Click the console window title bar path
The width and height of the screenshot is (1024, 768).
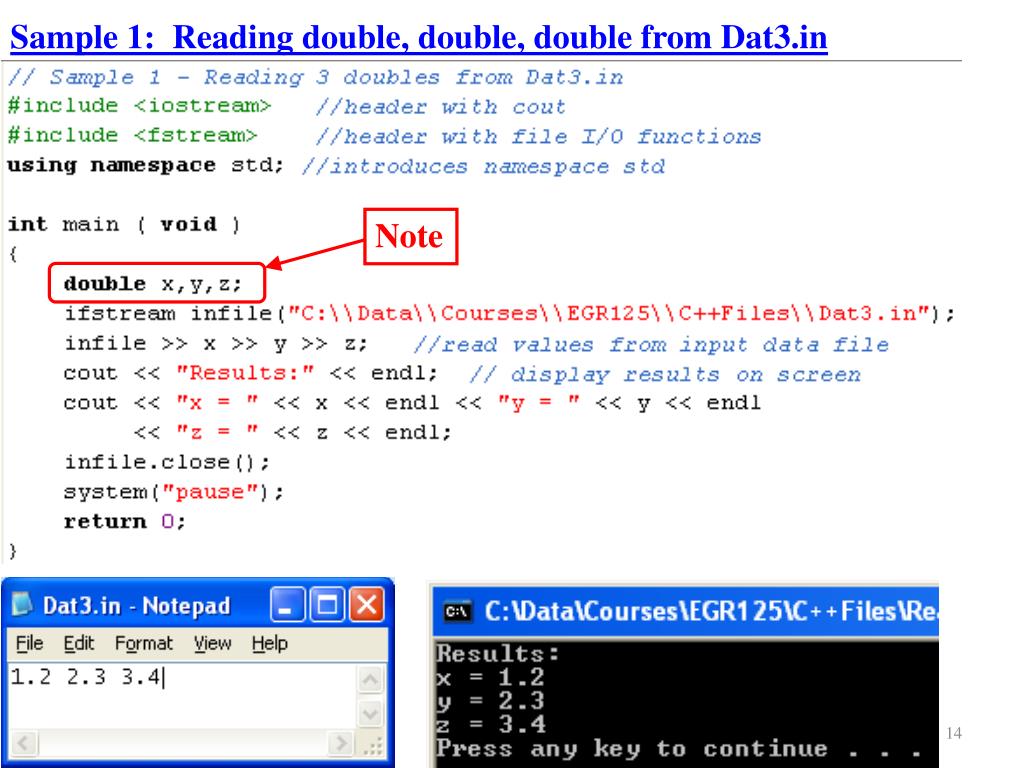click(x=711, y=611)
